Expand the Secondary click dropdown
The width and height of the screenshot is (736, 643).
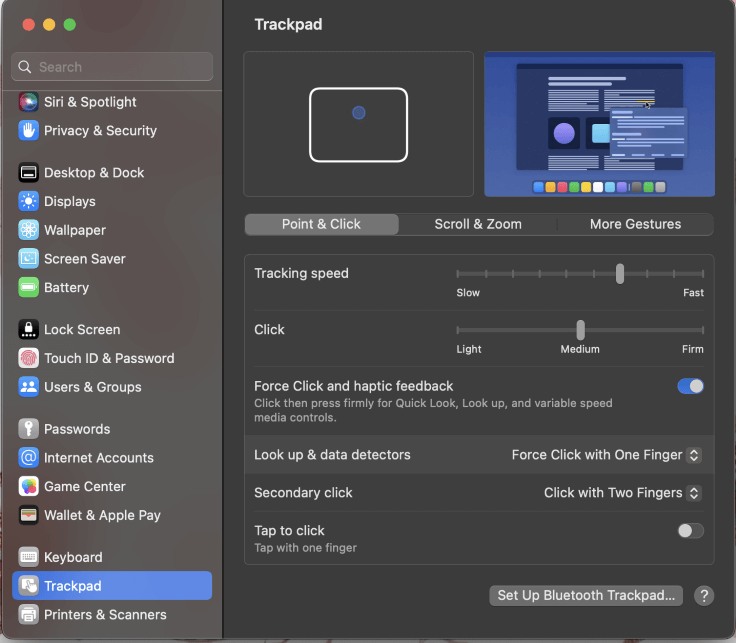622,493
